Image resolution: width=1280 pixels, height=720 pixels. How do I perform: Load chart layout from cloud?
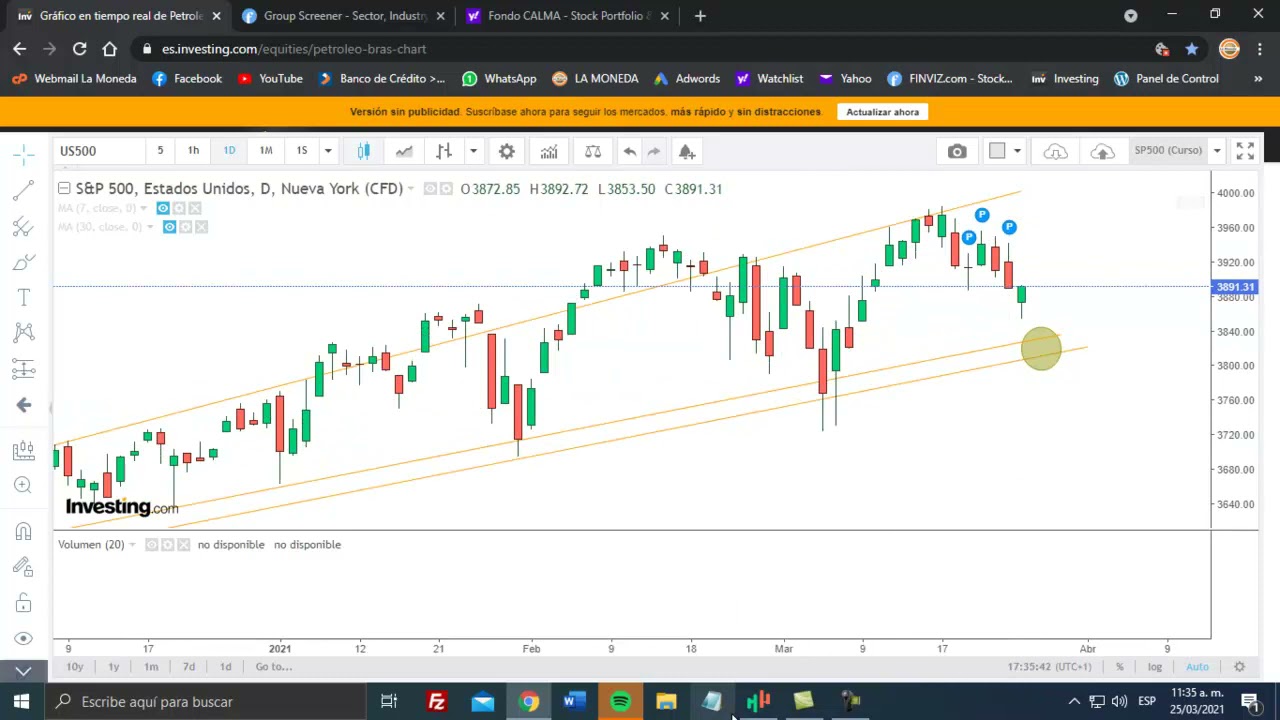coord(1056,151)
